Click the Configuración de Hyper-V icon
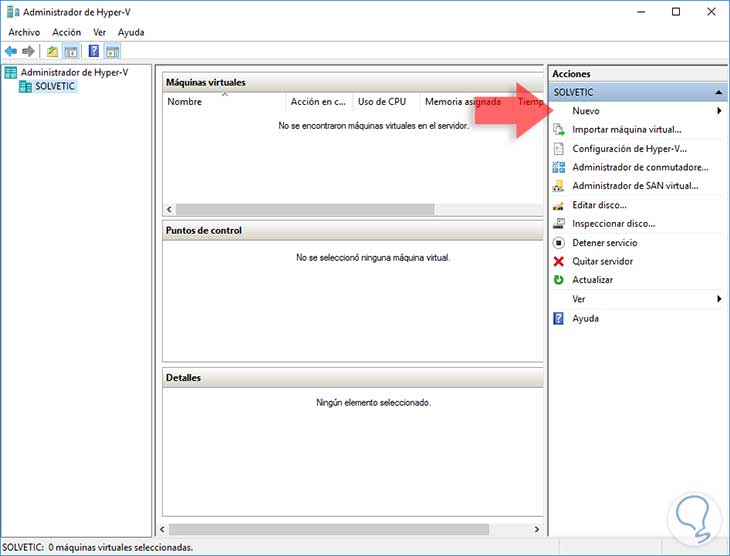730x556 pixels. click(559, 149)
